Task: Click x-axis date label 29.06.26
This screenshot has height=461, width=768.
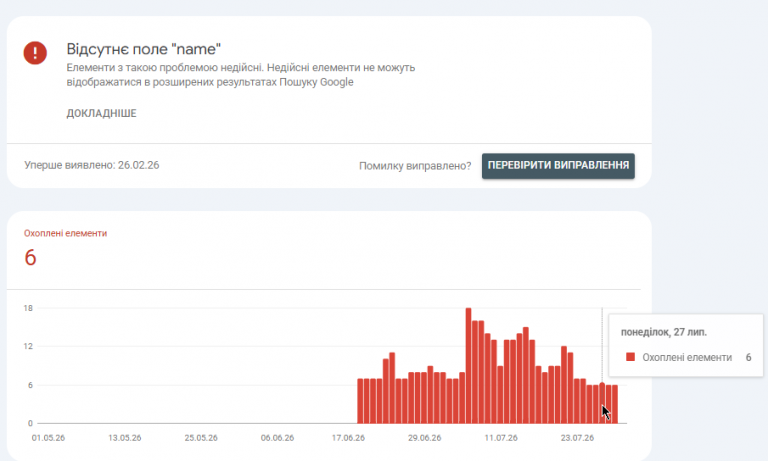Action: tap(425, 438)
